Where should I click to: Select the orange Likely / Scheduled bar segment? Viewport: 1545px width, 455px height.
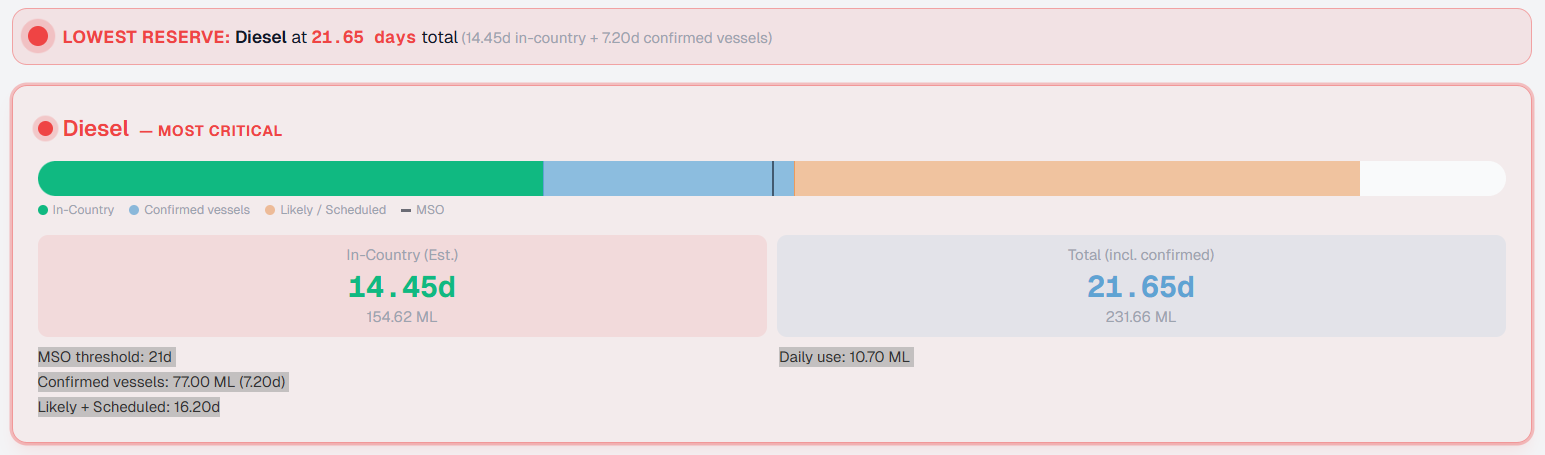pos(1076,178)
